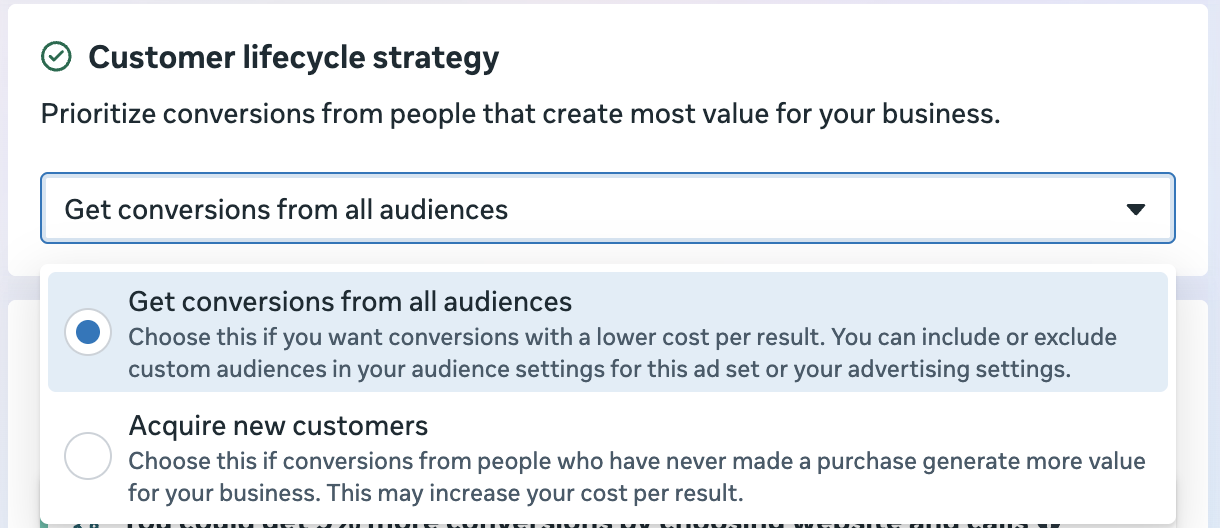Click the 'custom audiences in your audience settings' line

[600, 369]
